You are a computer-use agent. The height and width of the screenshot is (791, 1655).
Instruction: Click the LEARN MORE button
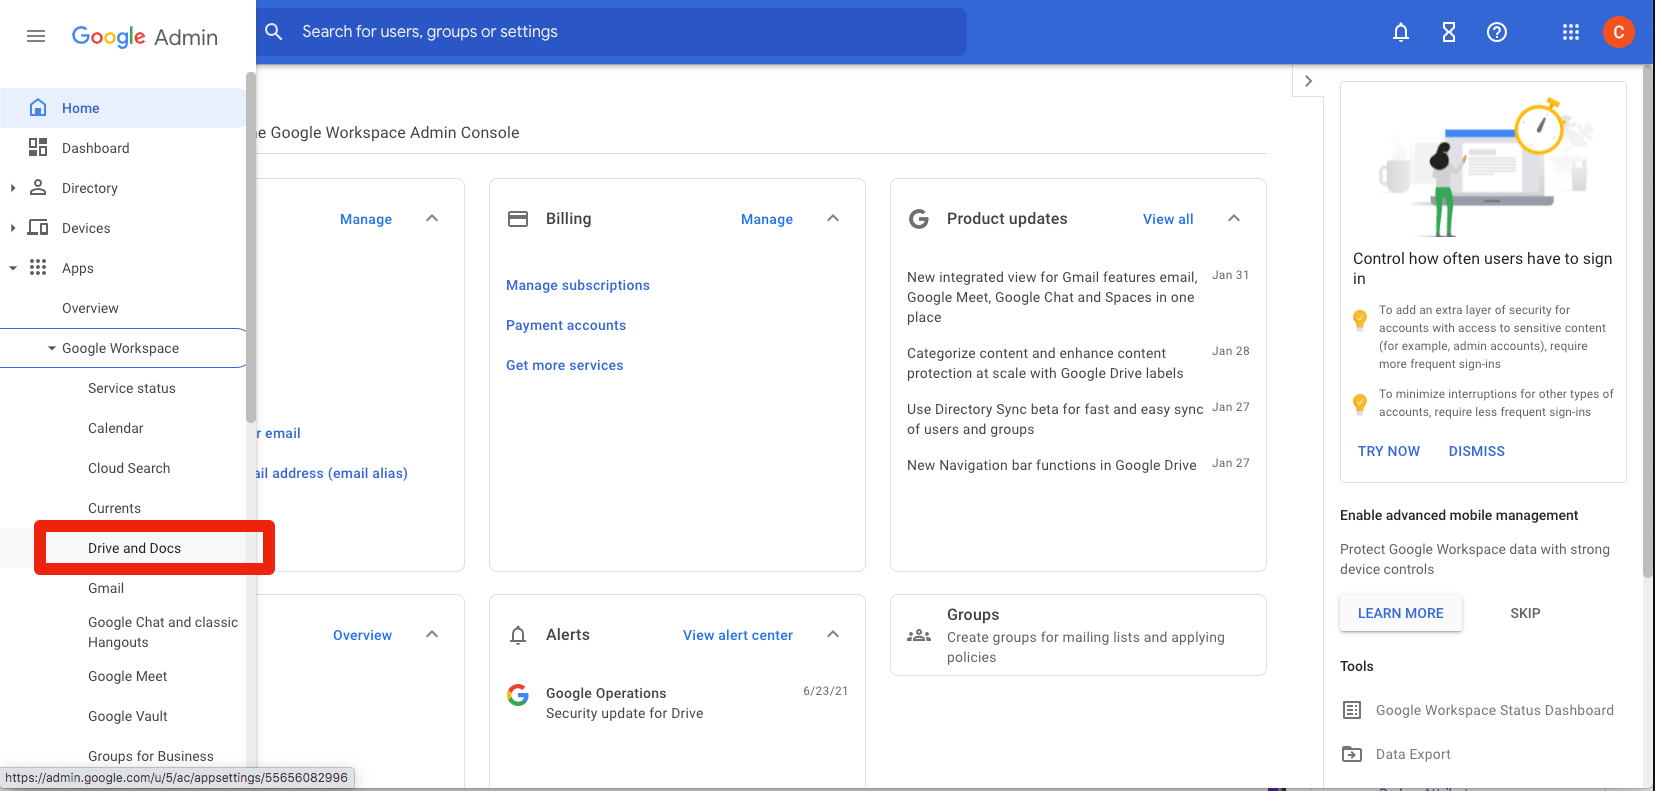click(x=1400, y=613)
